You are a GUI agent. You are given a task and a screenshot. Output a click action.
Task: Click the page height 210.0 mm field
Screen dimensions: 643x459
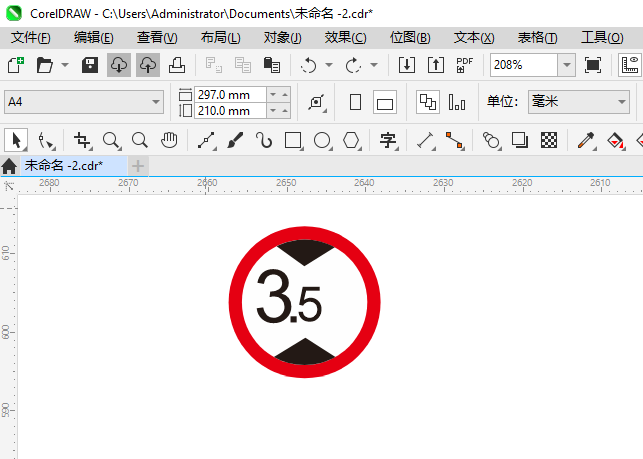(230, 111)
